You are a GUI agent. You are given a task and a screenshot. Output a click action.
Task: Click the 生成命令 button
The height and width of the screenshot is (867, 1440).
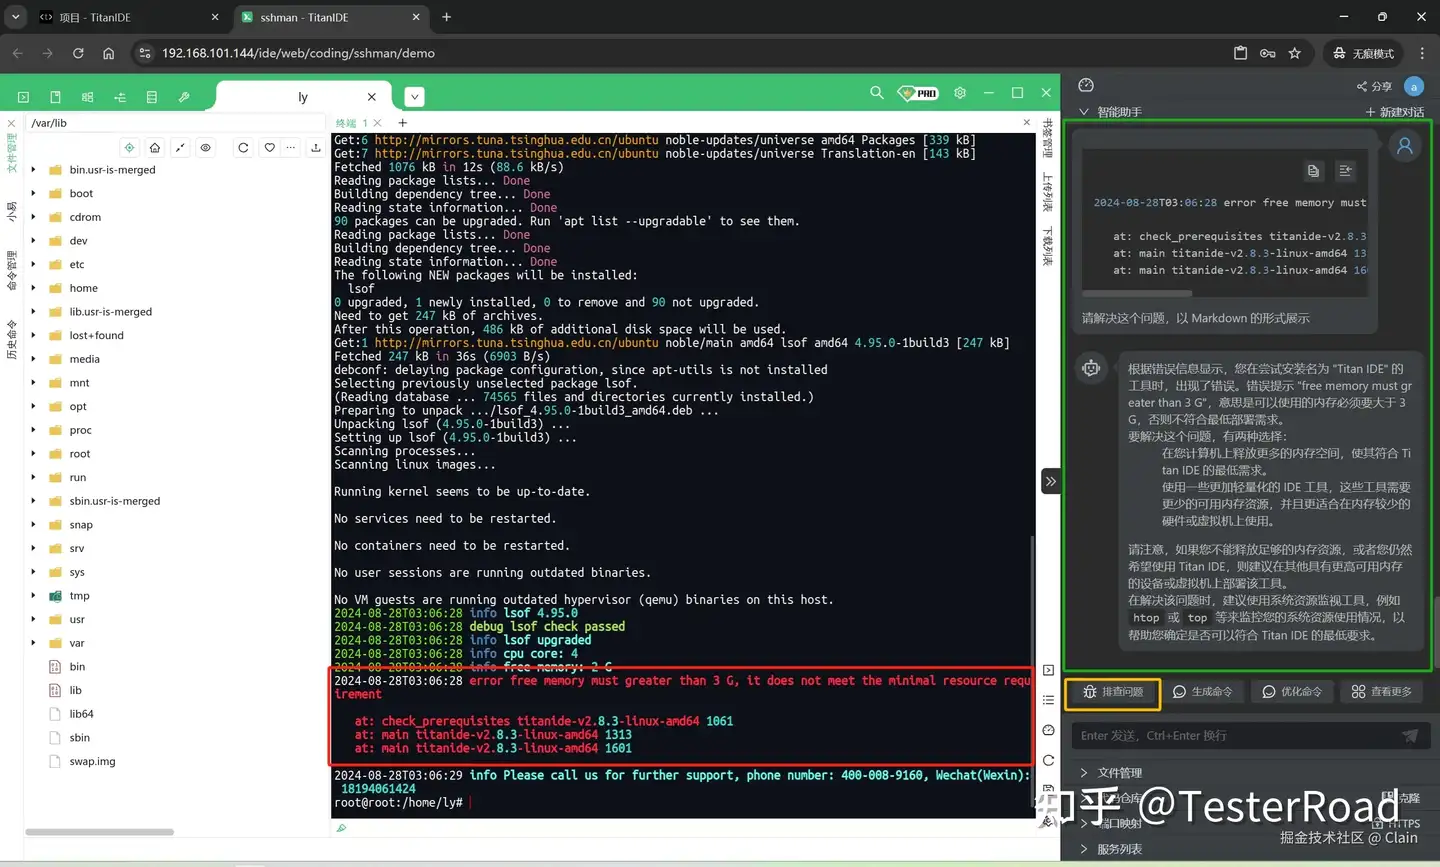(x=1202, y=692)
